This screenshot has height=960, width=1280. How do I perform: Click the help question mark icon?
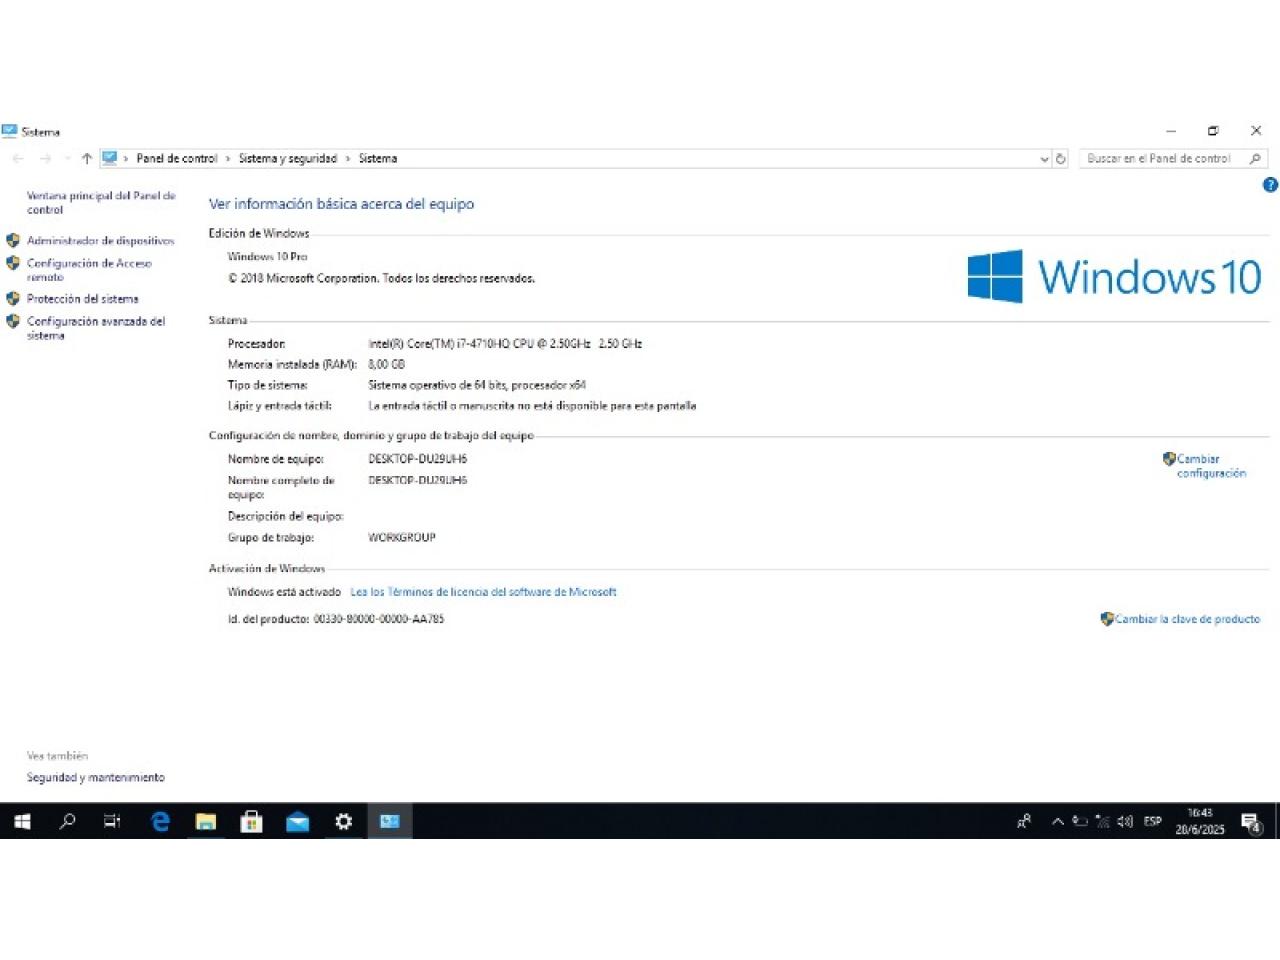(x=1270, y=185)
